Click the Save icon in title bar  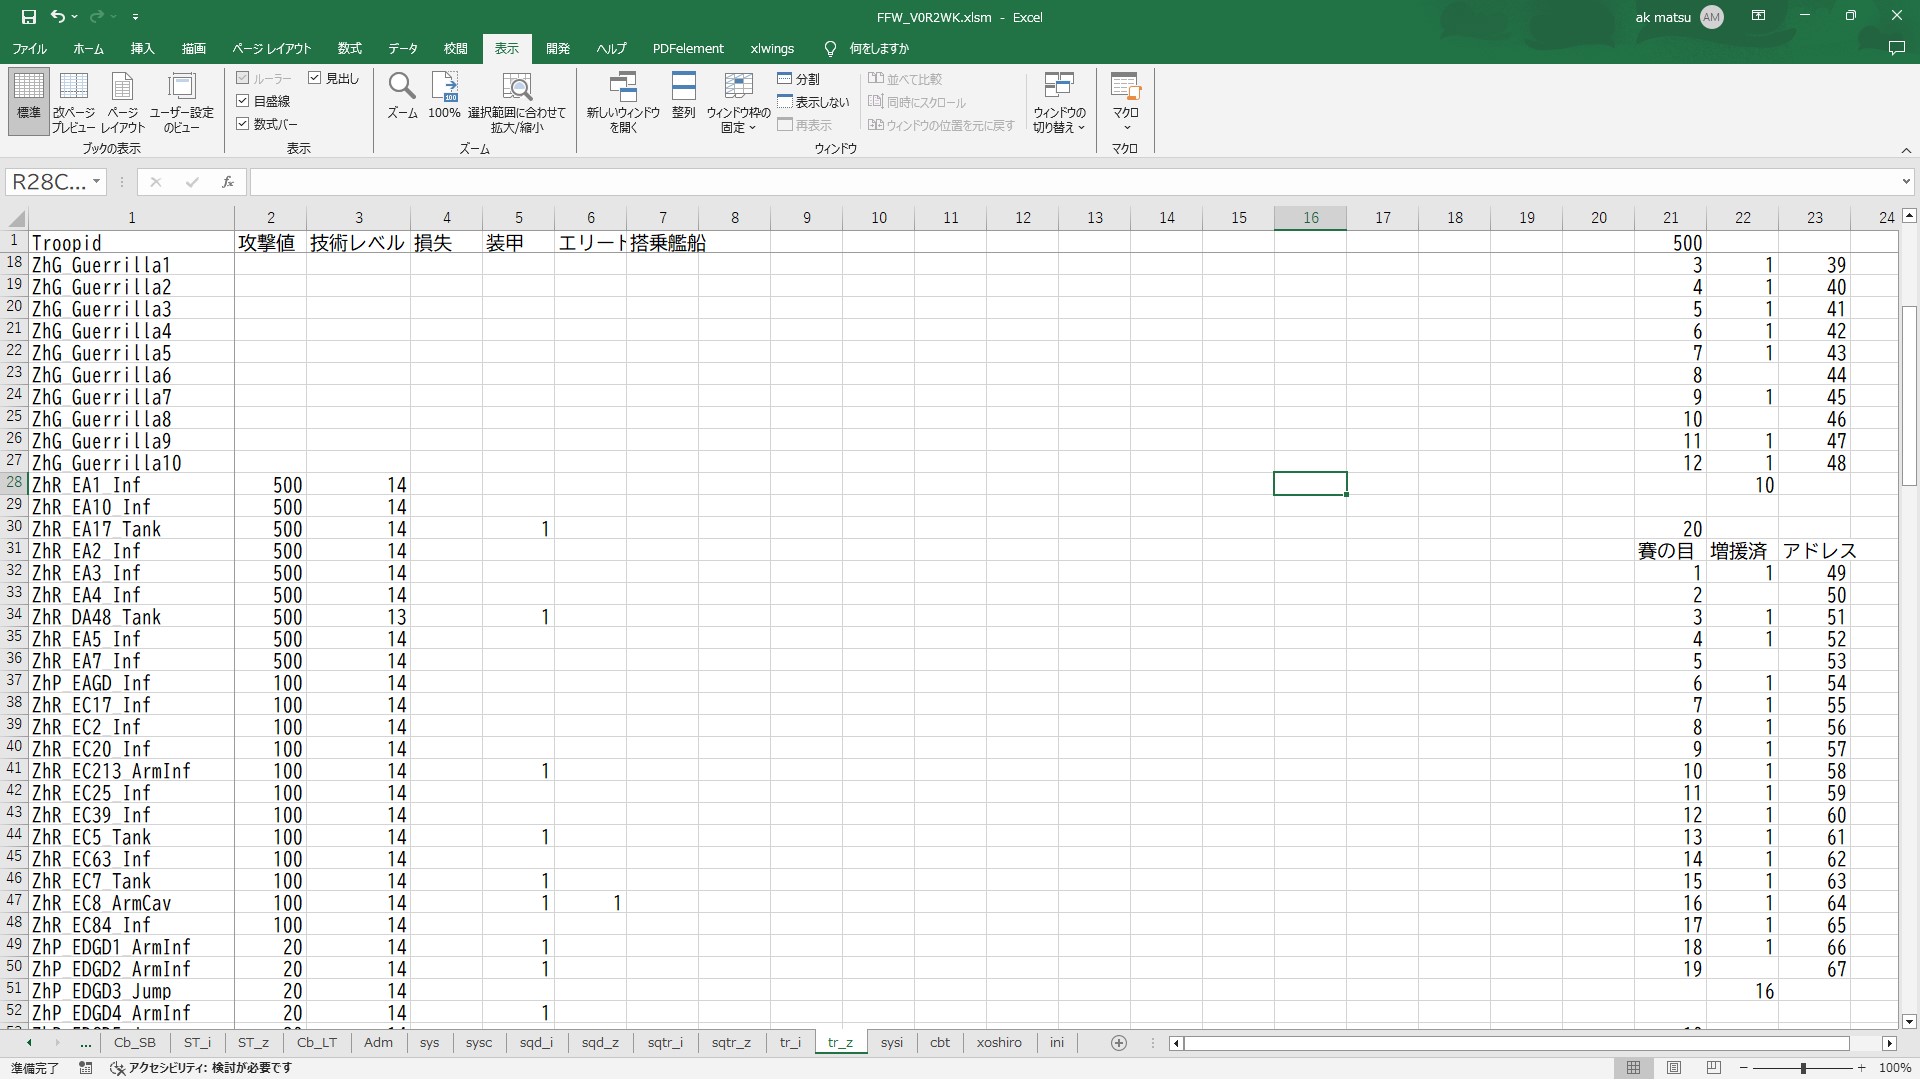tap(28, 17)
